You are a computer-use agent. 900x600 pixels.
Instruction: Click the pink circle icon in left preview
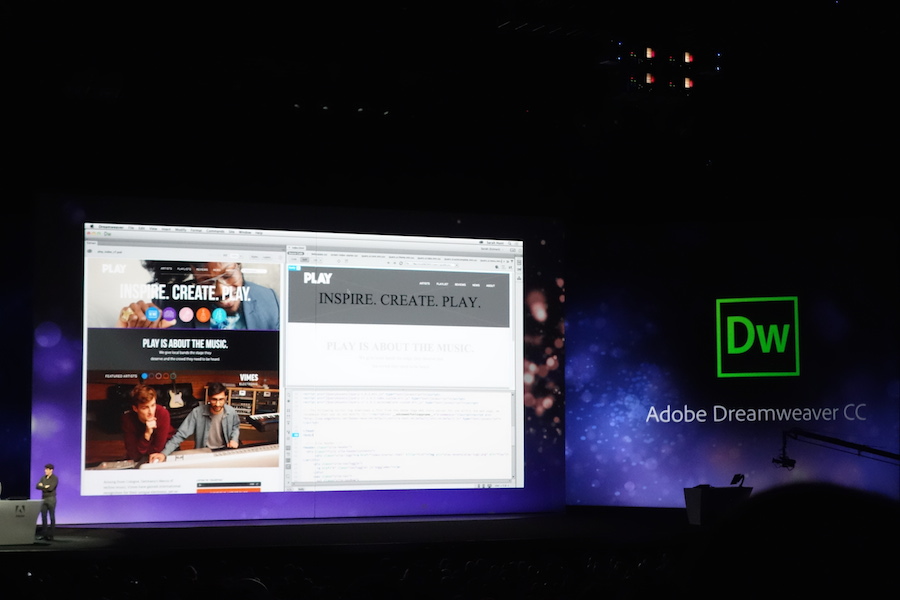186,314
